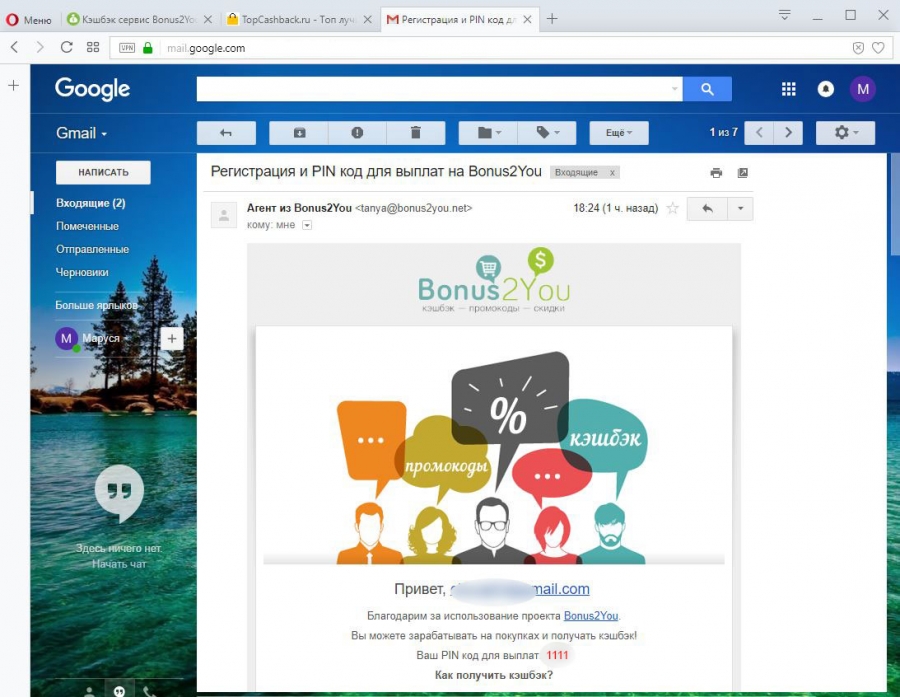Report this email as spam
900x697 pixels.
coord(357,133)
